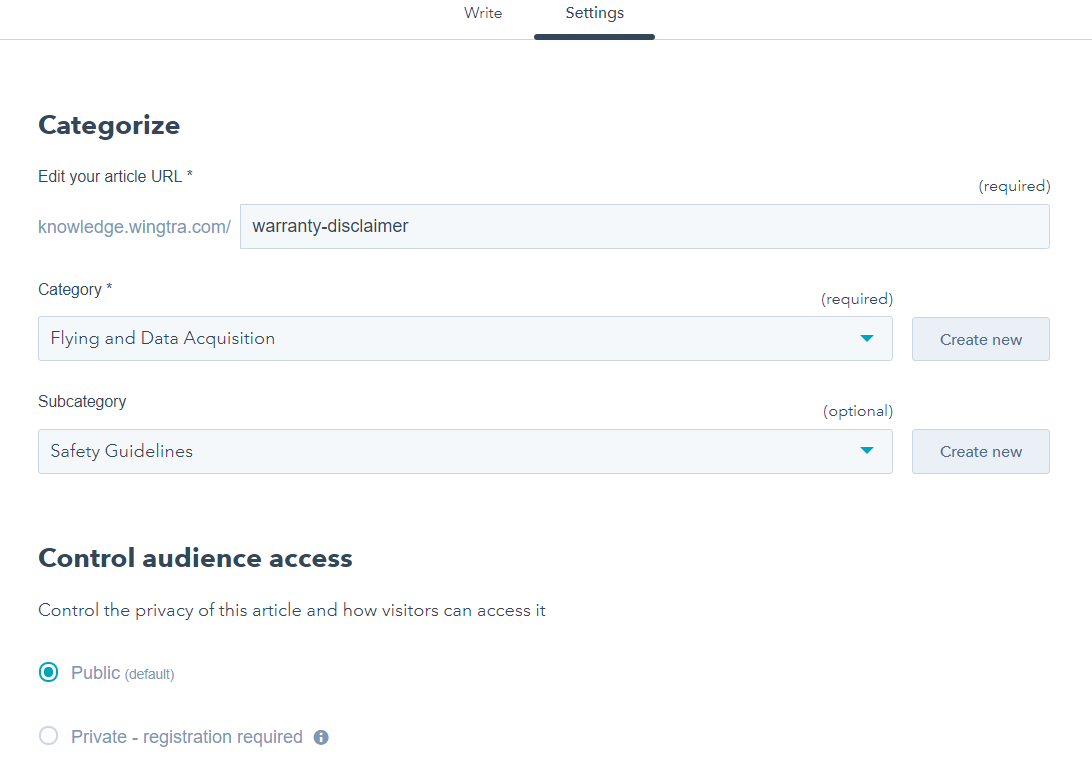This screenshot has height=771, width=1092.
Task: Select the Private registration required radio button
Action: 48,737
